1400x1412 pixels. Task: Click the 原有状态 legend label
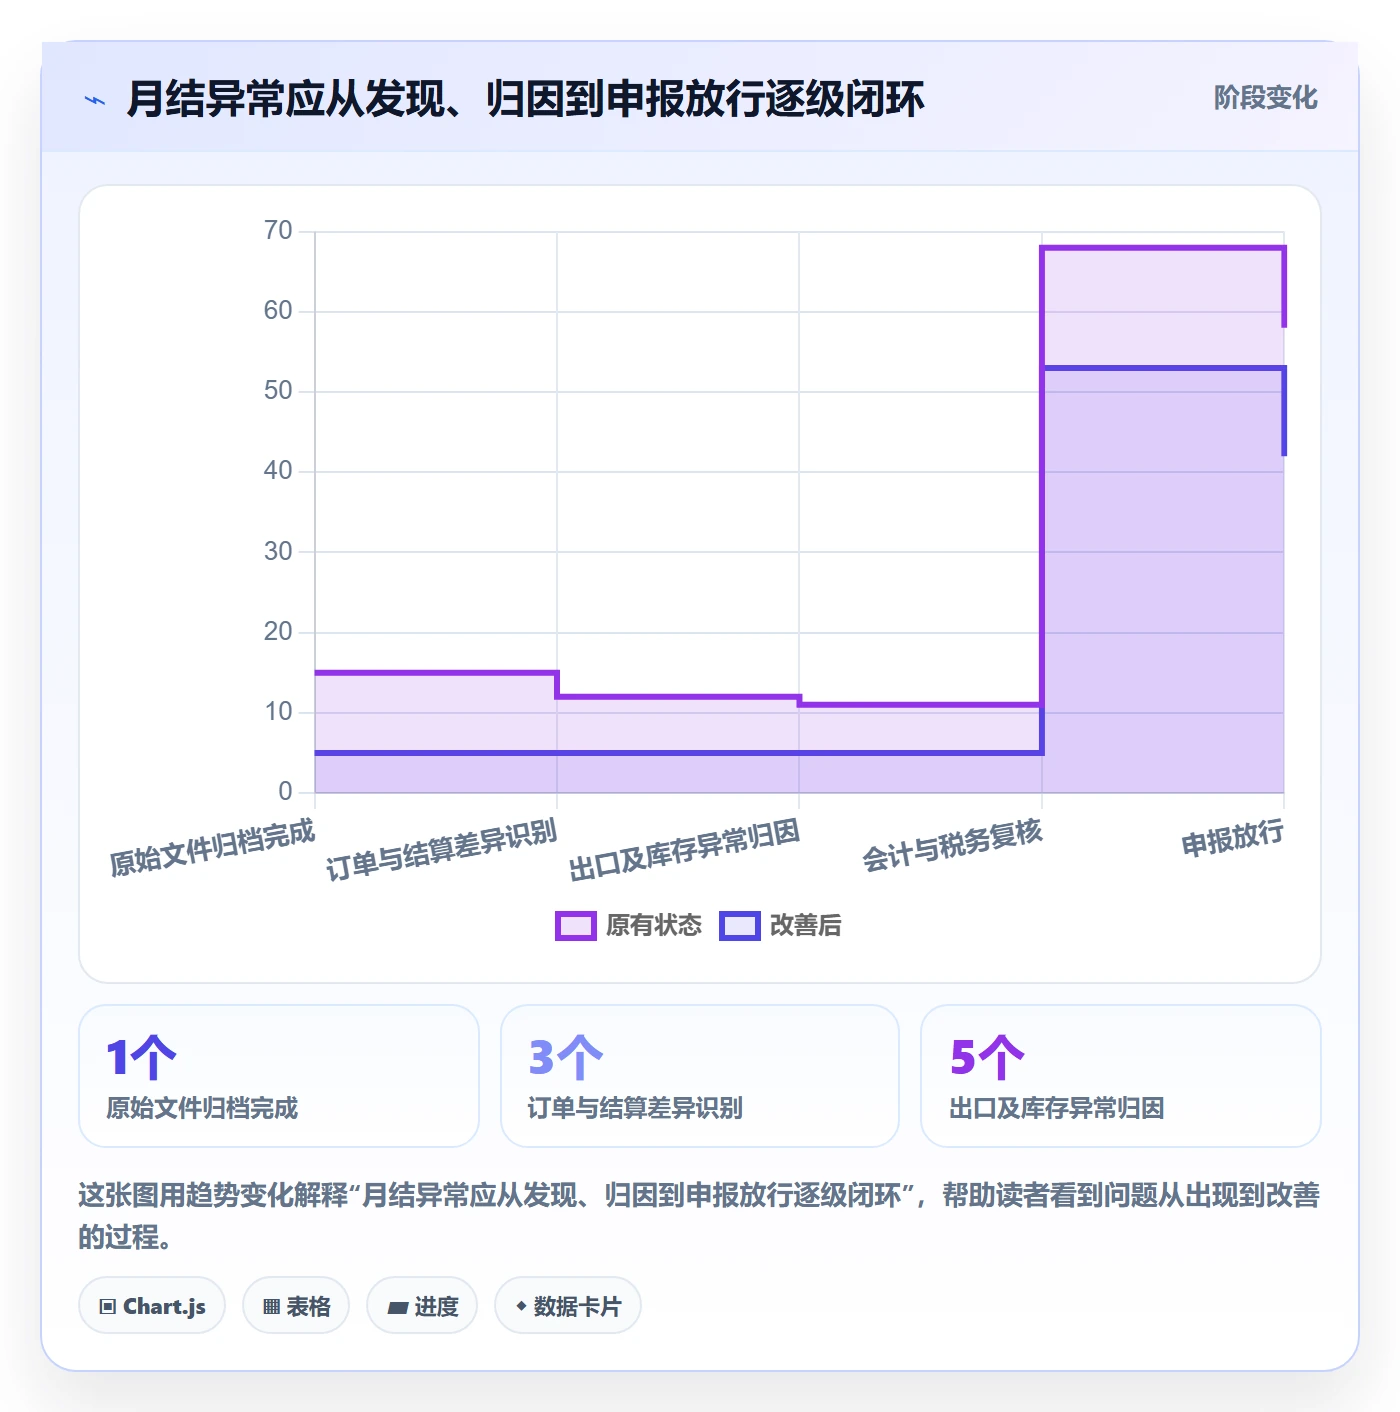(654, 926)
